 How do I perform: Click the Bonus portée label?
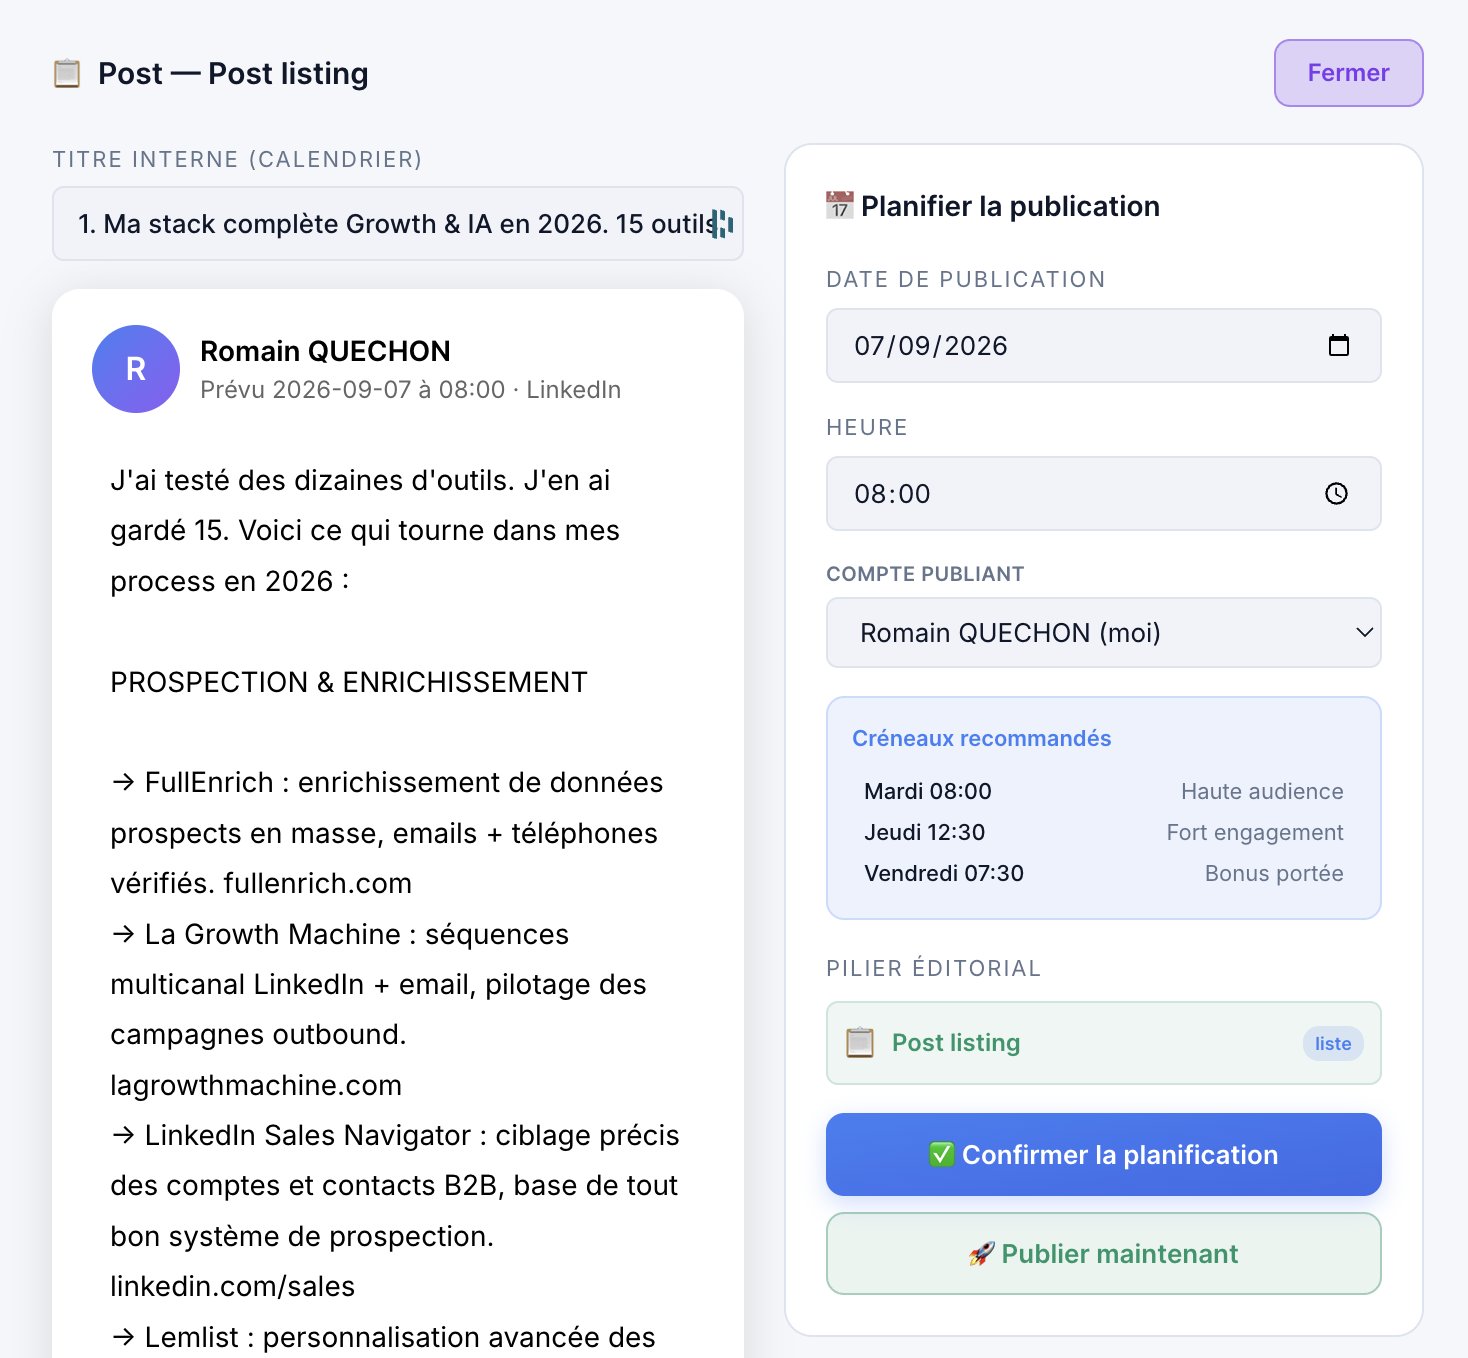[1274, 873]
